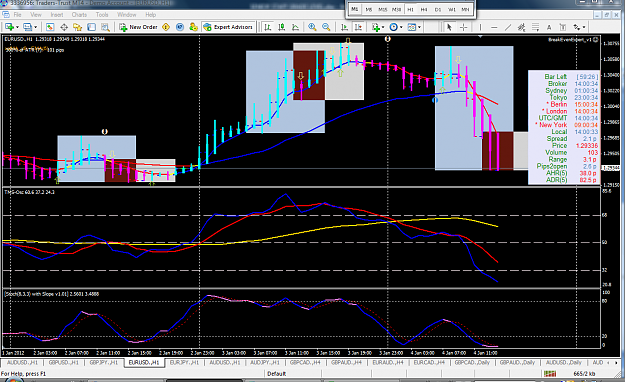The image size is (625, 382).
Task: Toggle Expert Advisors on or off
Action: click(x=228, y=27)
